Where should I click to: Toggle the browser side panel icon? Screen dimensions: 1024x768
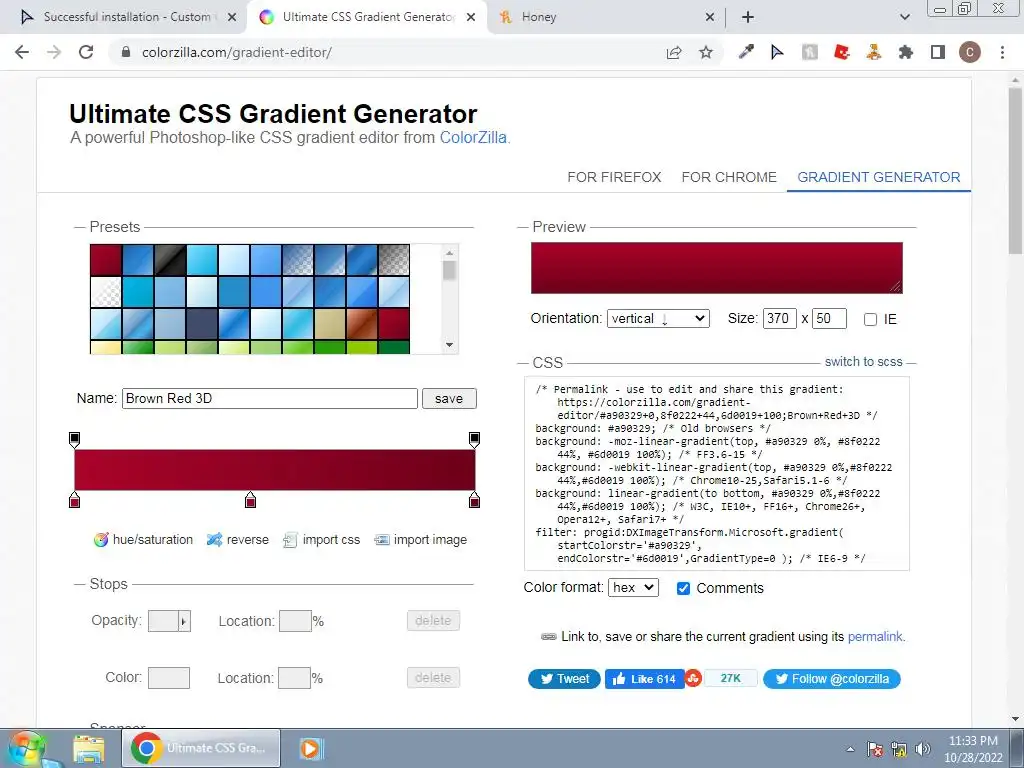pos(938,52)
